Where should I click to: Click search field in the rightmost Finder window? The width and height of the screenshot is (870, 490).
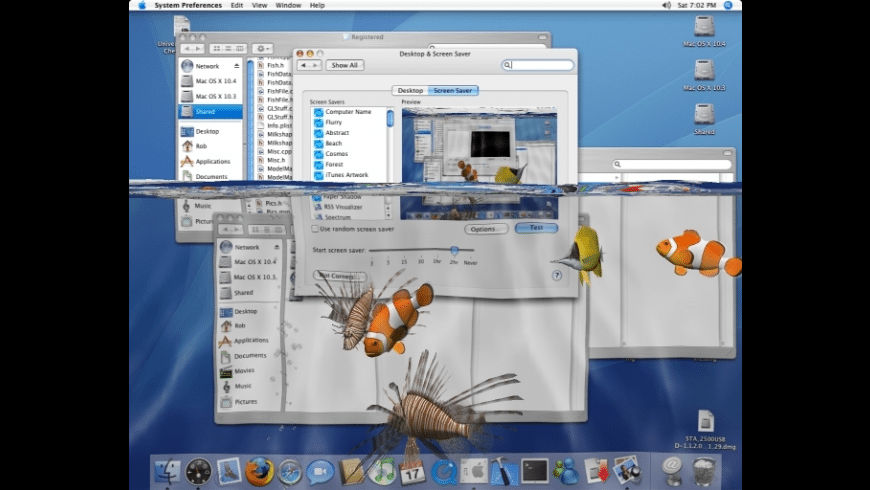pos(672,164)
